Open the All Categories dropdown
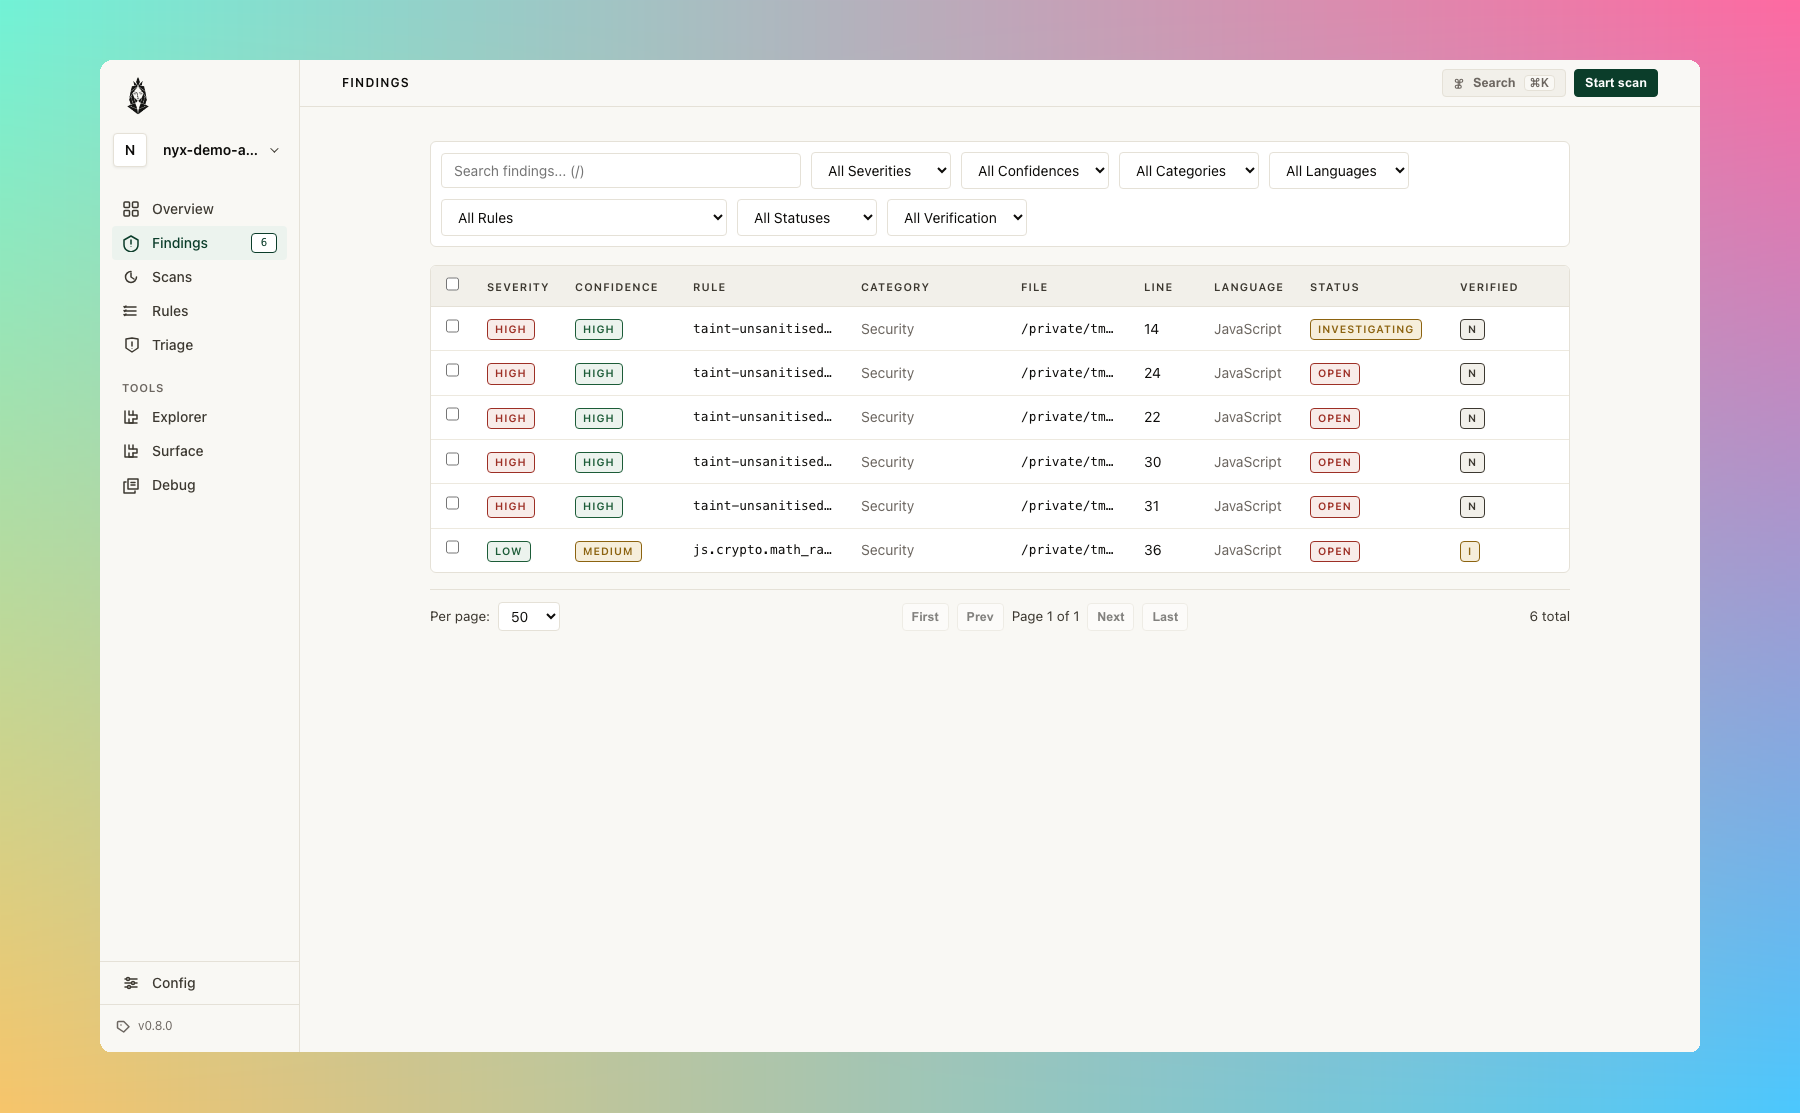Screen dimensions: 1800x1113 [1189, 171]
